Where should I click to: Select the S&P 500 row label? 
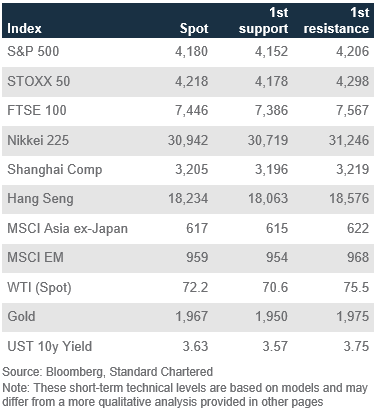[x=33, y=52]
